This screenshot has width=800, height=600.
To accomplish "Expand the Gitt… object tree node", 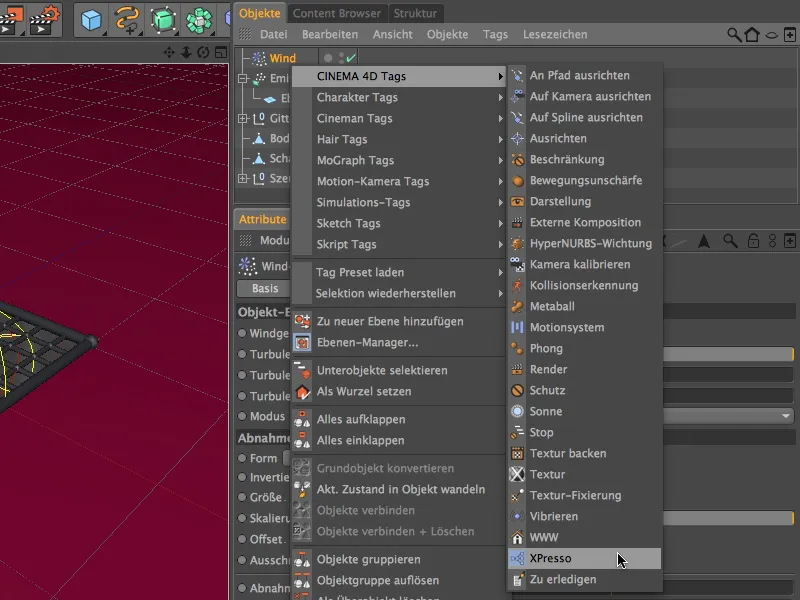I will [x=243, y=118].
